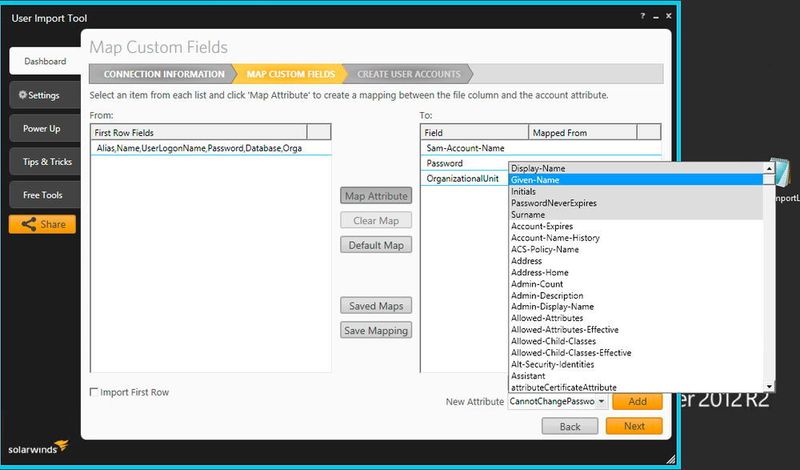
Task: Choose Surname from the attribute list
Action: (x=636, y=214)
